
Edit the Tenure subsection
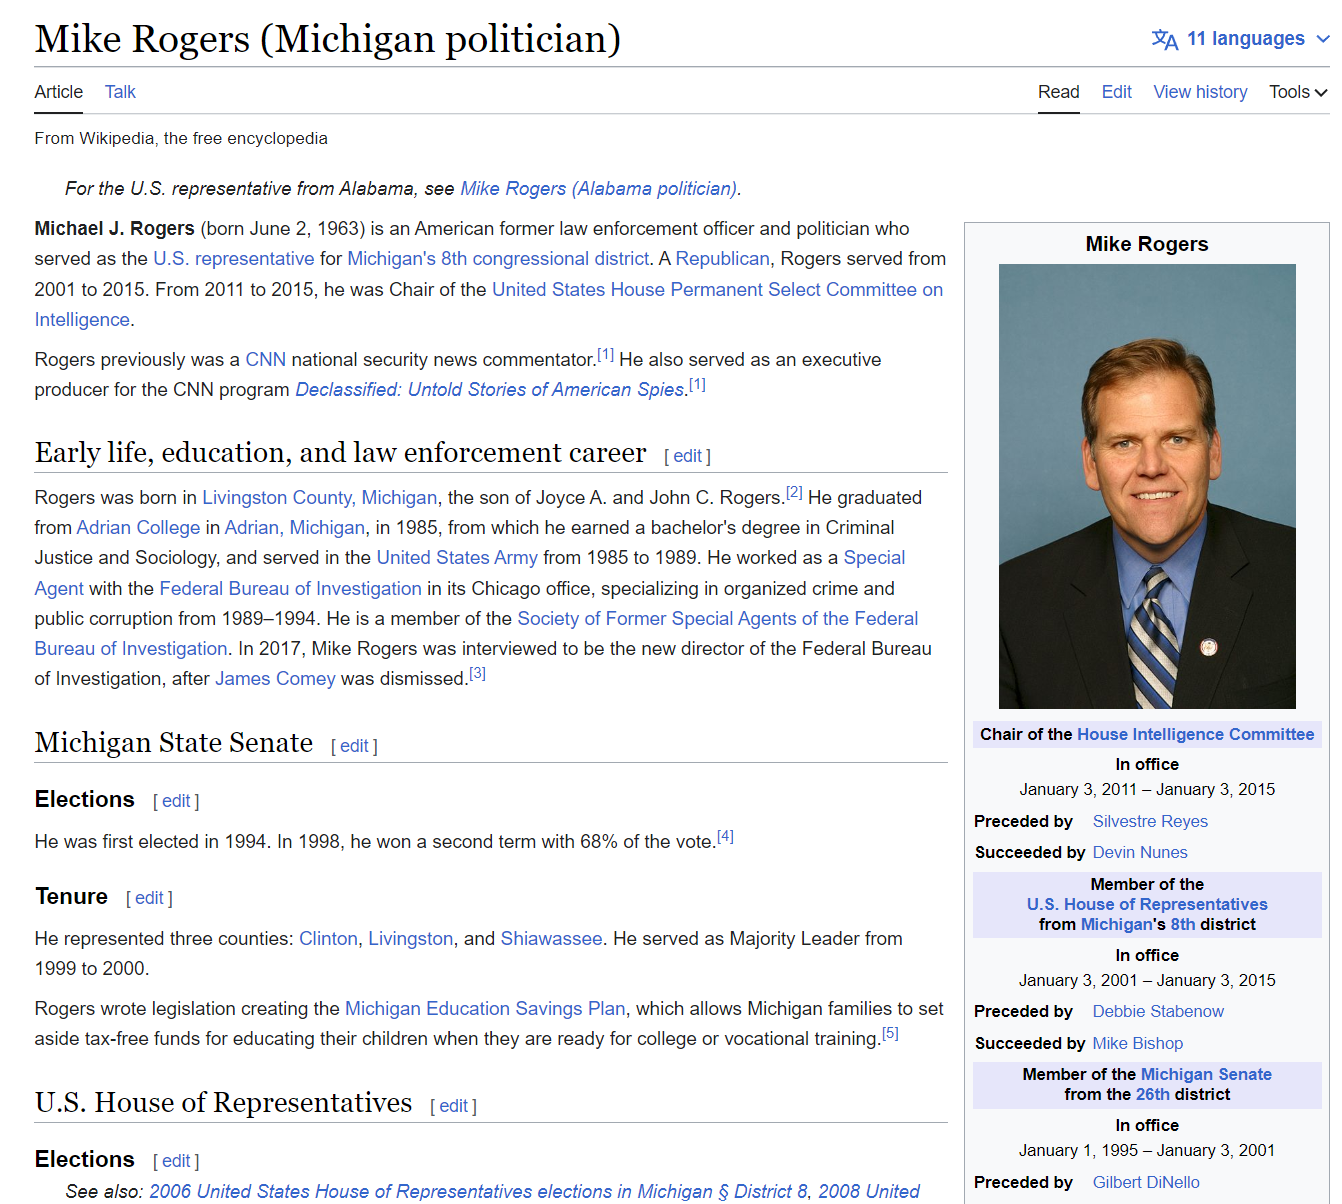(149, 898)
